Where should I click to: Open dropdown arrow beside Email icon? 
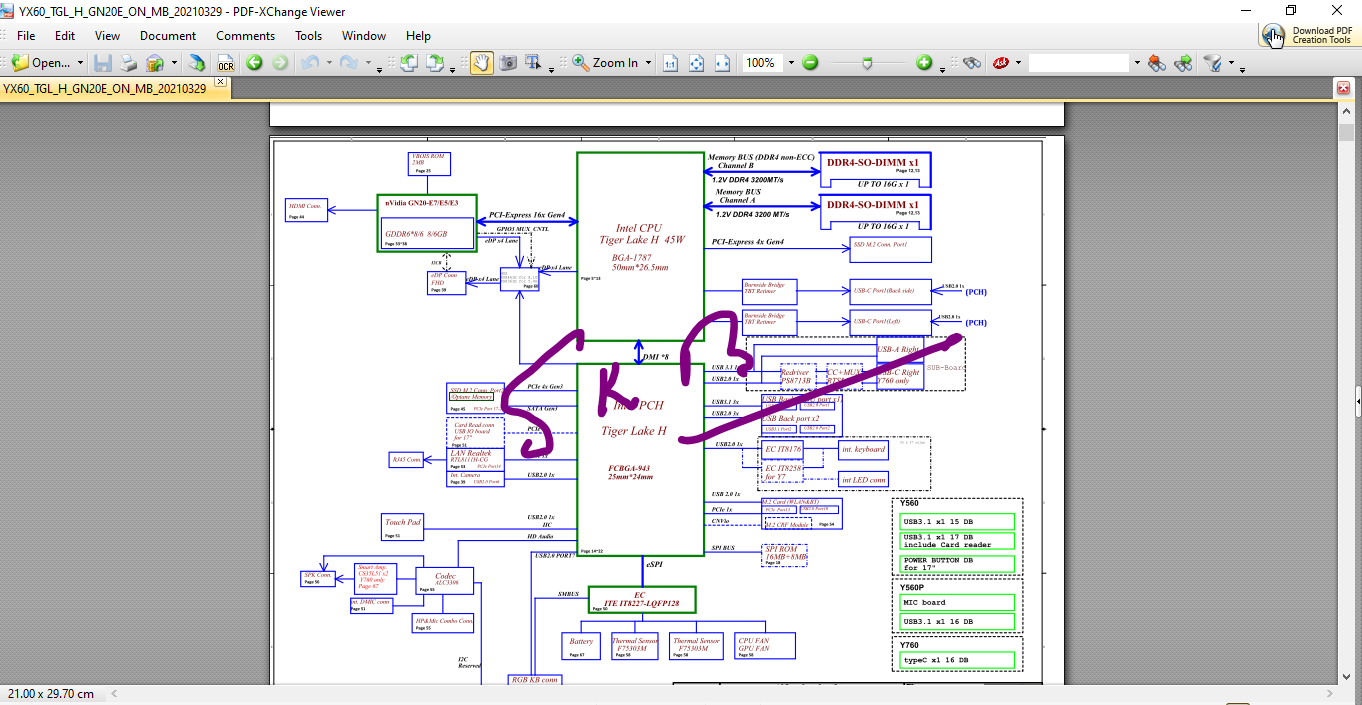[x=174, y=62]
